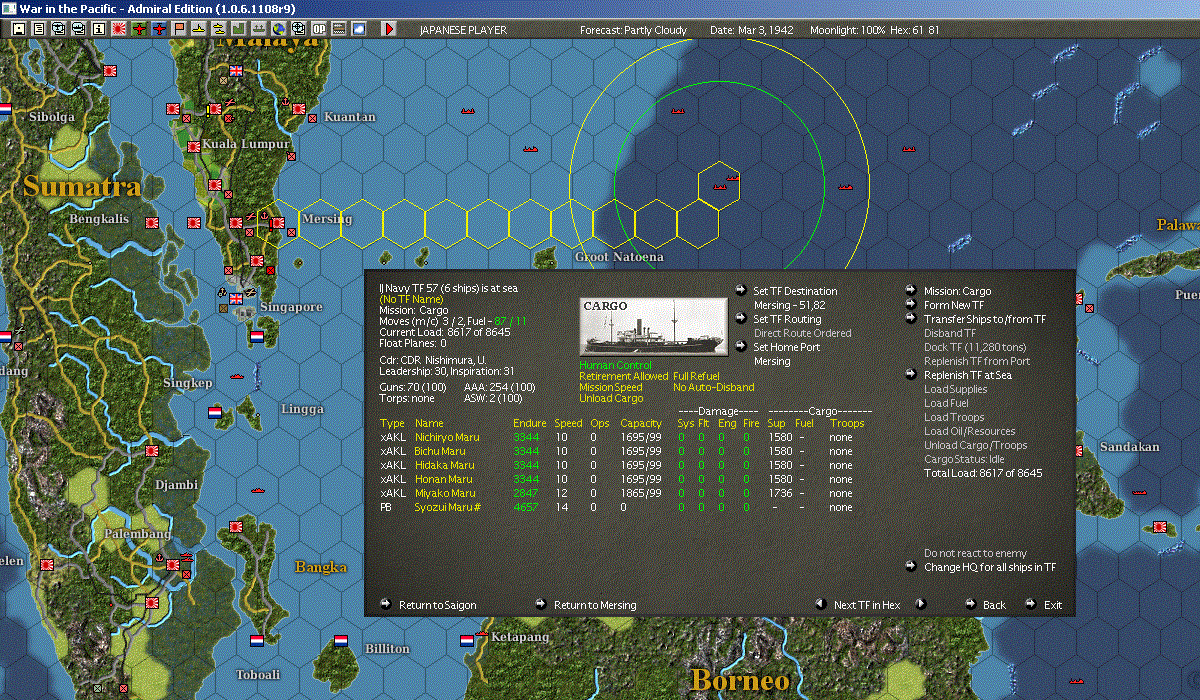
Task: Click the Set TF Destination label
Action: coord(795,291)
